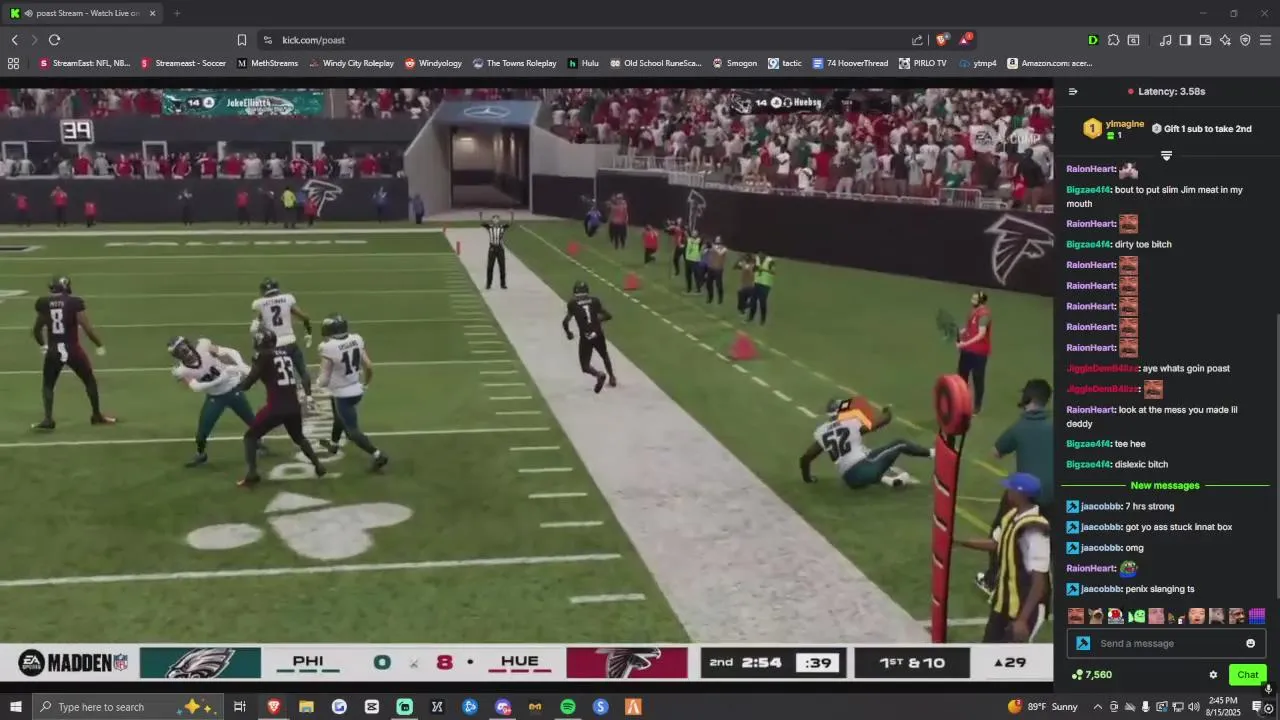Open the ytmp4 bookmark

[977, 63]
